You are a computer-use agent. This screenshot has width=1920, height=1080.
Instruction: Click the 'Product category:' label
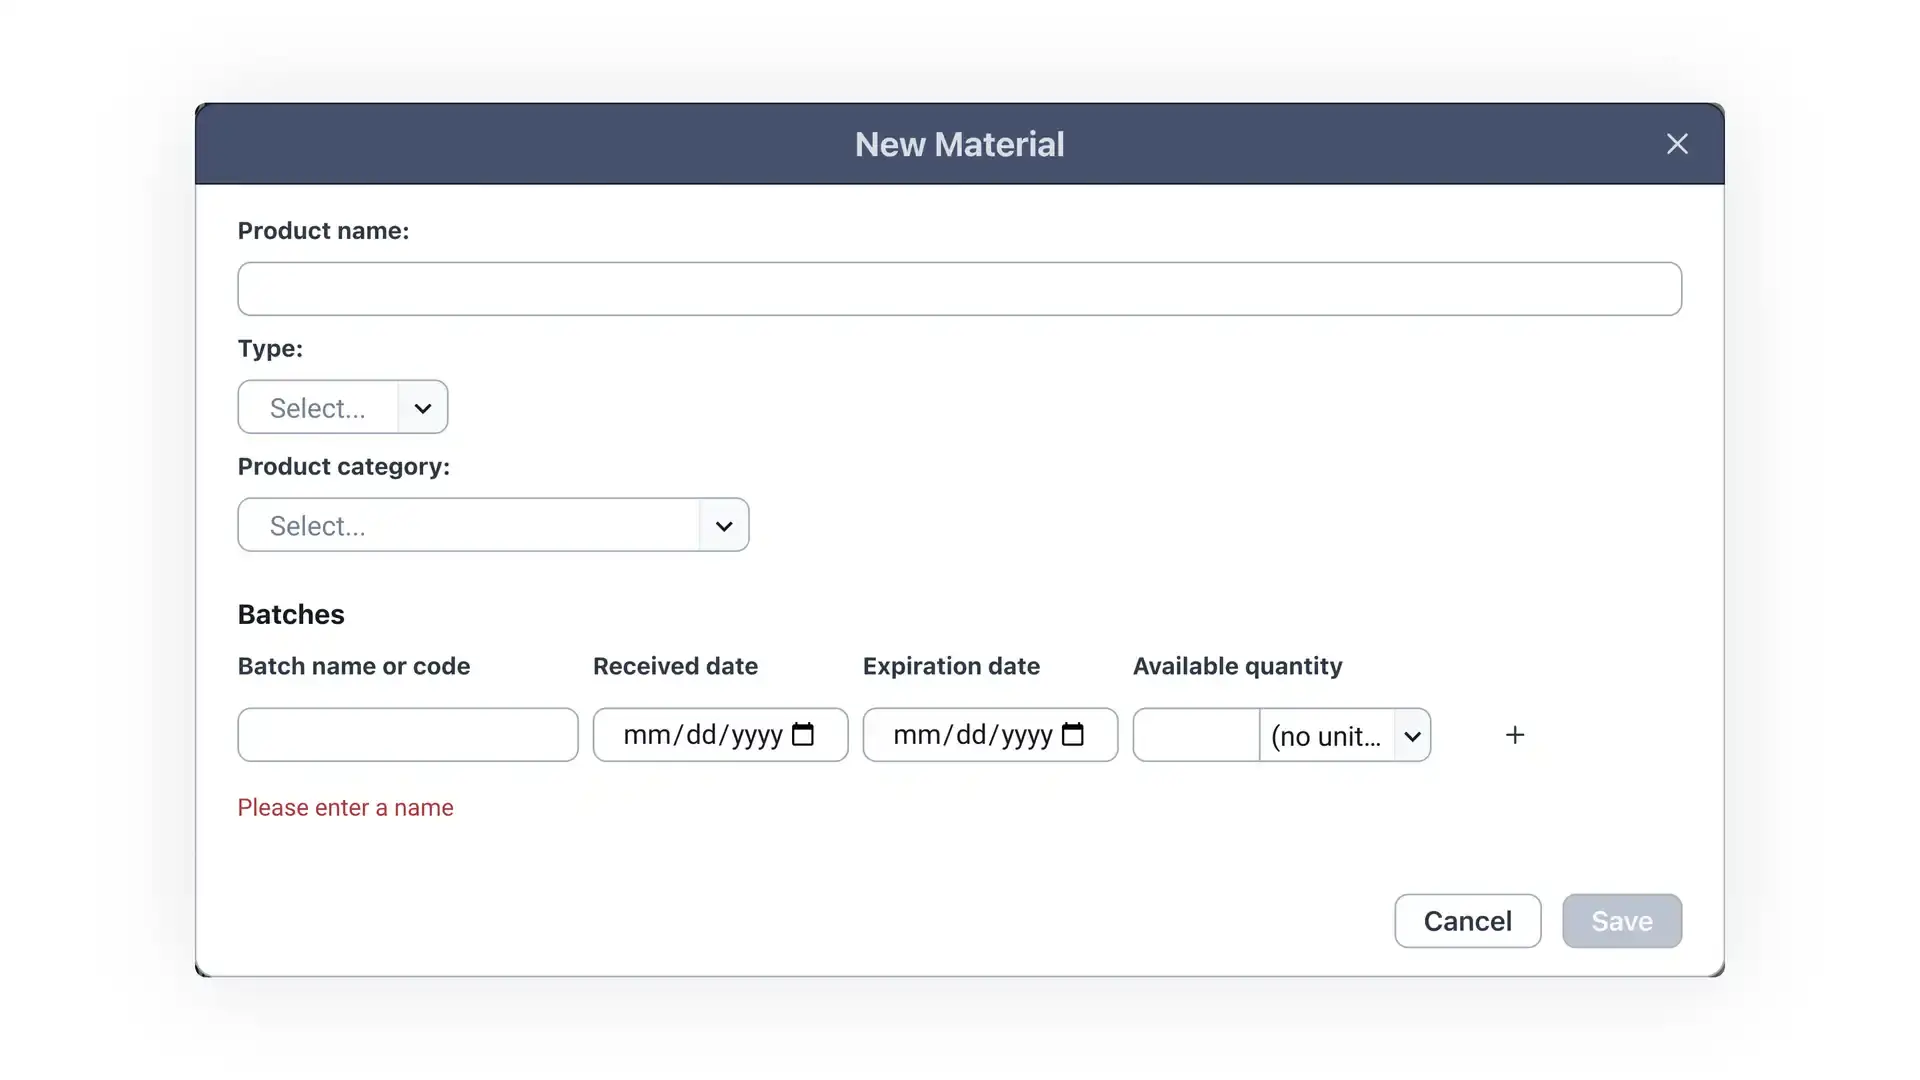344,467
